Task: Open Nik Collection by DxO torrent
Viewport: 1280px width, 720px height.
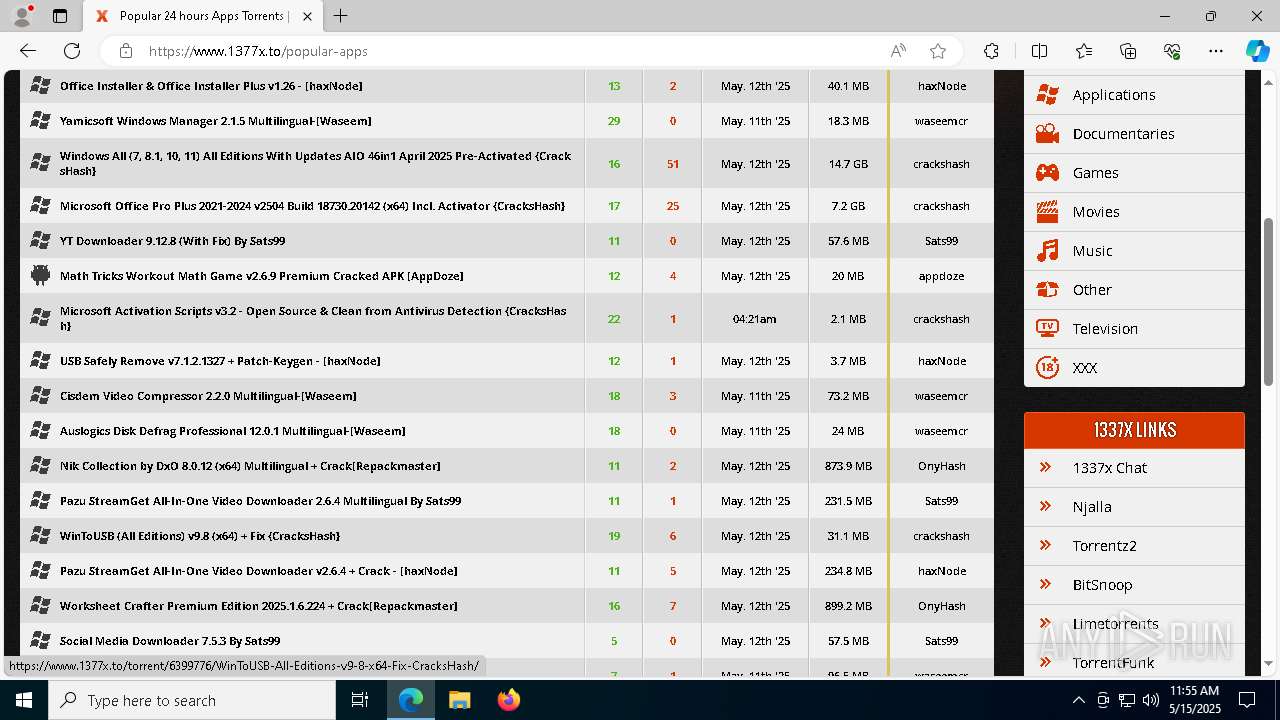Action: (x=250, y=466)
